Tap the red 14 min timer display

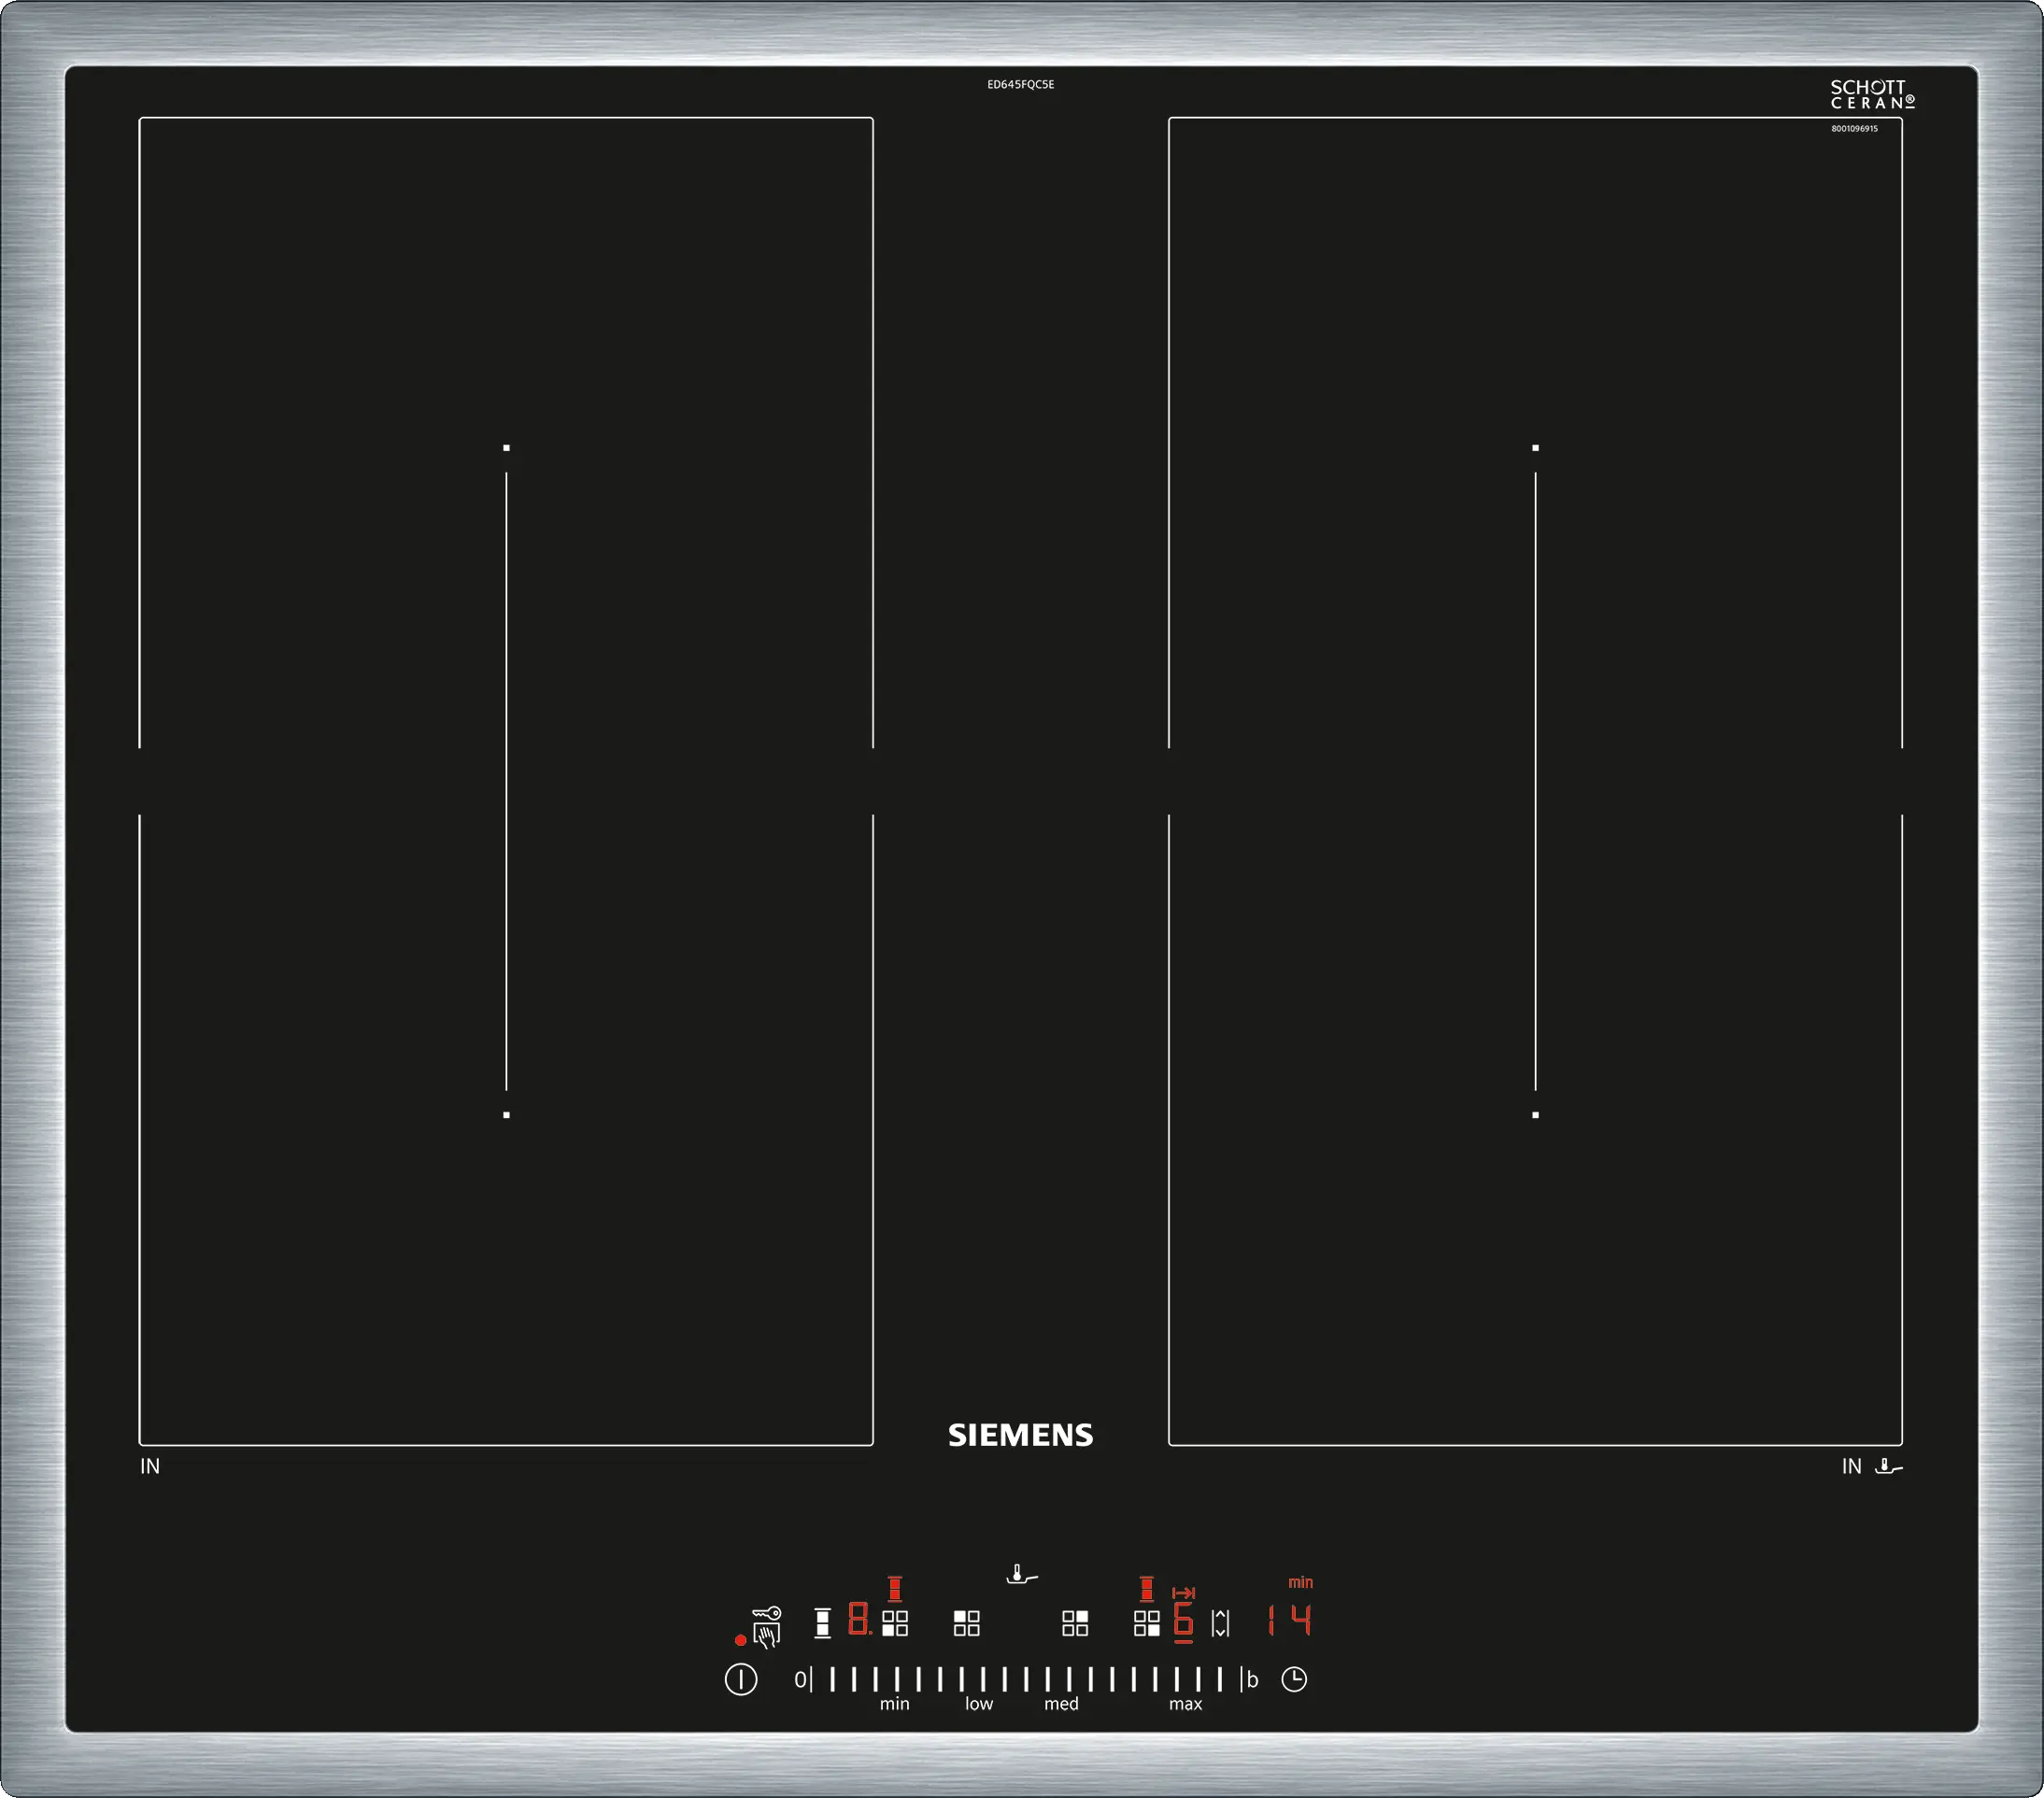coord(1289,1620)
